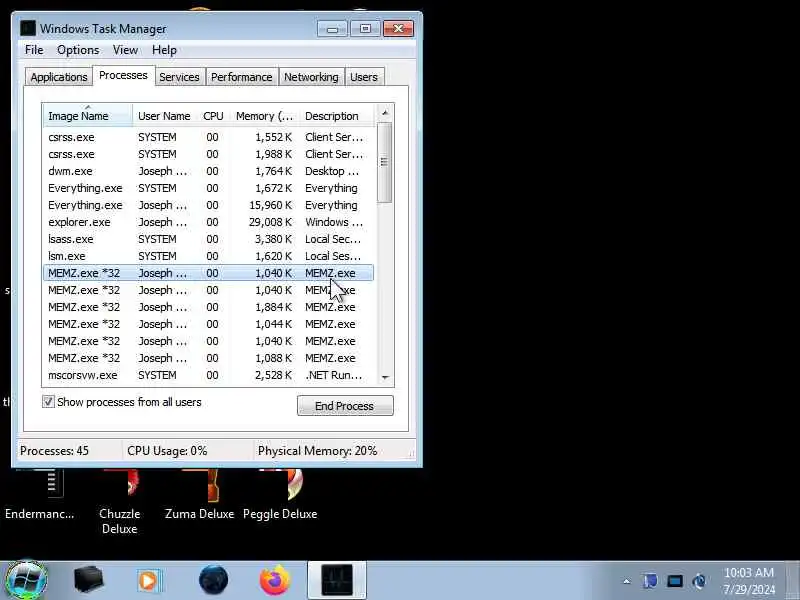
Task: Click the Task Manager title bar icon
Action: click(x=28, y=29)
